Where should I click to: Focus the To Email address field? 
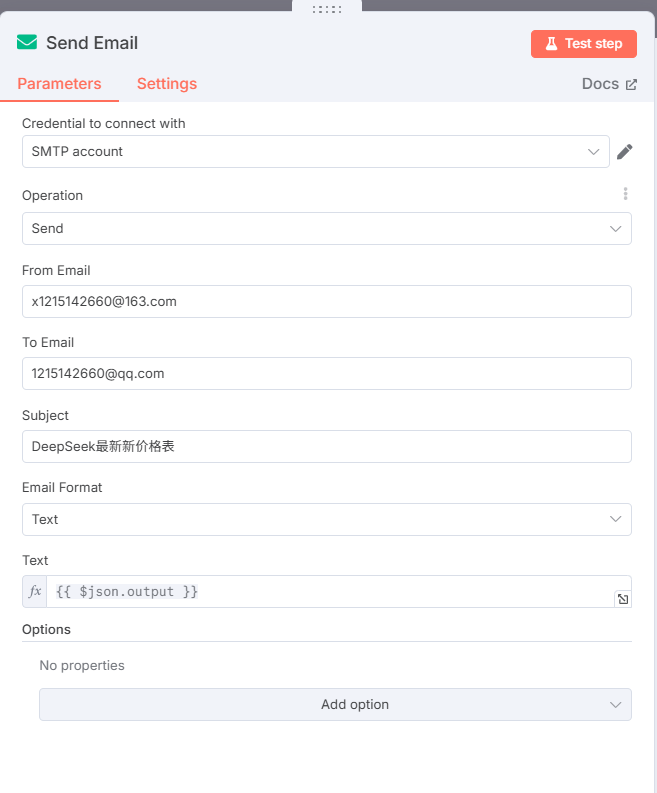coord(326,374)
